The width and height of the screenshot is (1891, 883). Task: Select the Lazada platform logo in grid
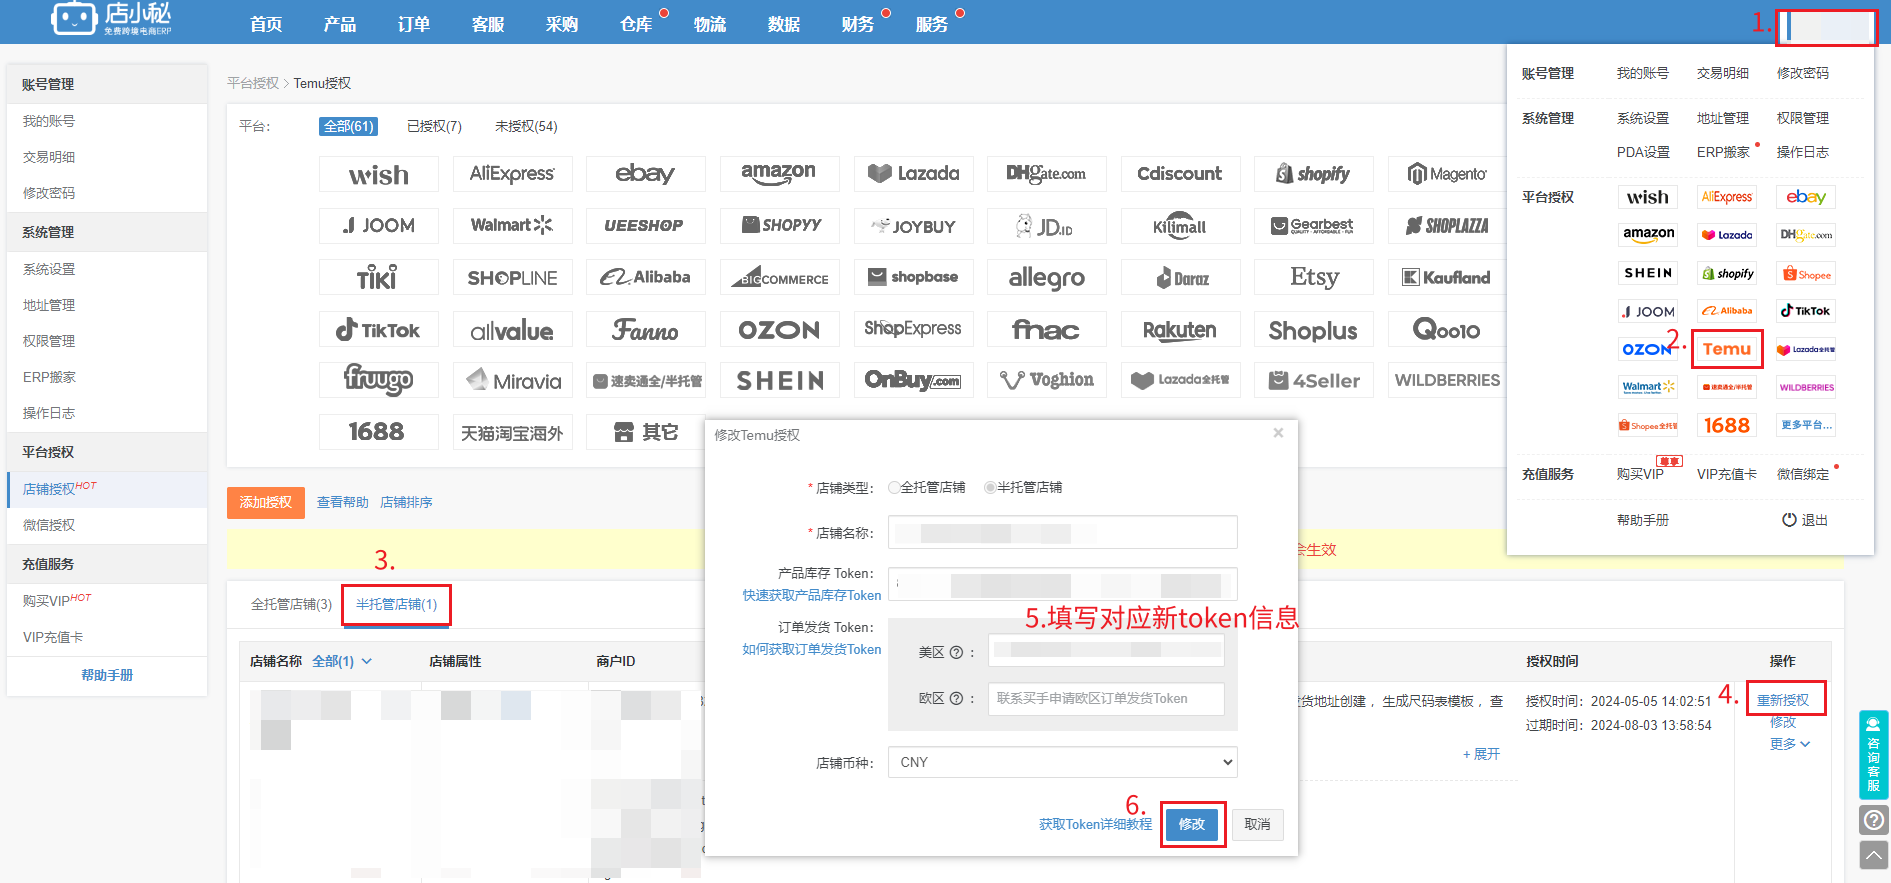[x=913, y=174]
